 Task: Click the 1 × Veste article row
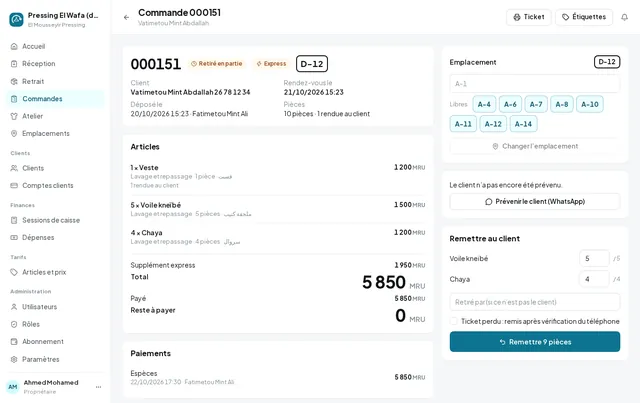click(x=278, y=176)
